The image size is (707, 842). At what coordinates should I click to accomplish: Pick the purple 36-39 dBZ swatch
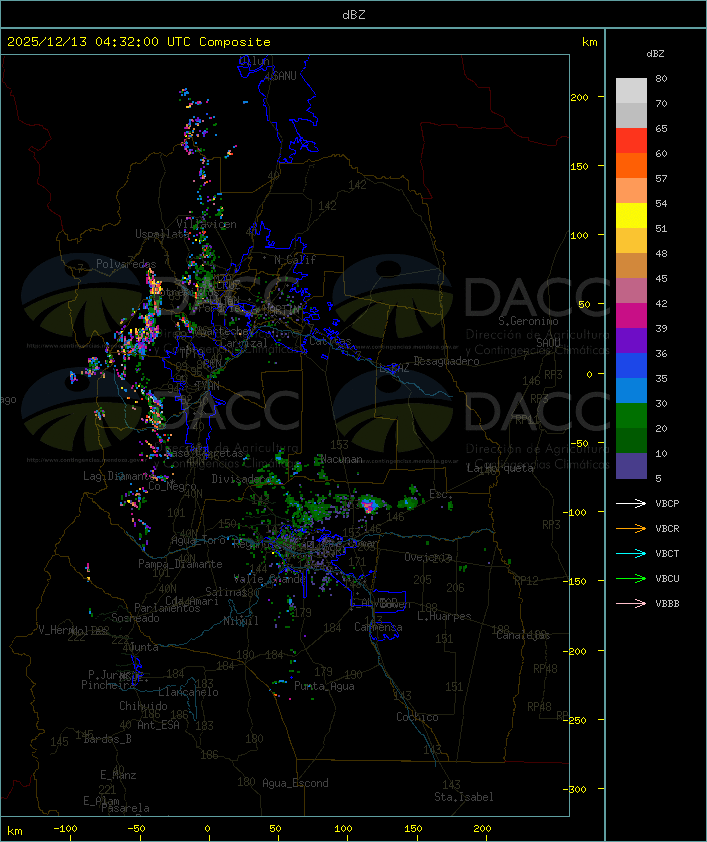[631, 340]
